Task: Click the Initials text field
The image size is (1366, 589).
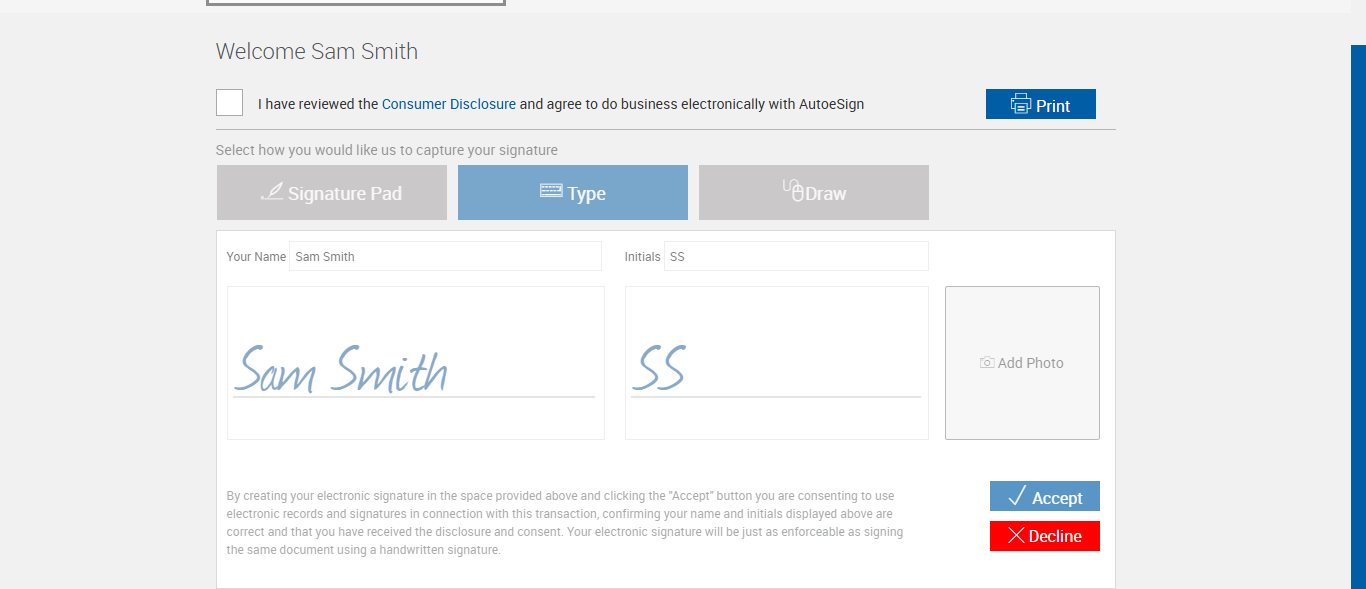Action: [796, 256]
